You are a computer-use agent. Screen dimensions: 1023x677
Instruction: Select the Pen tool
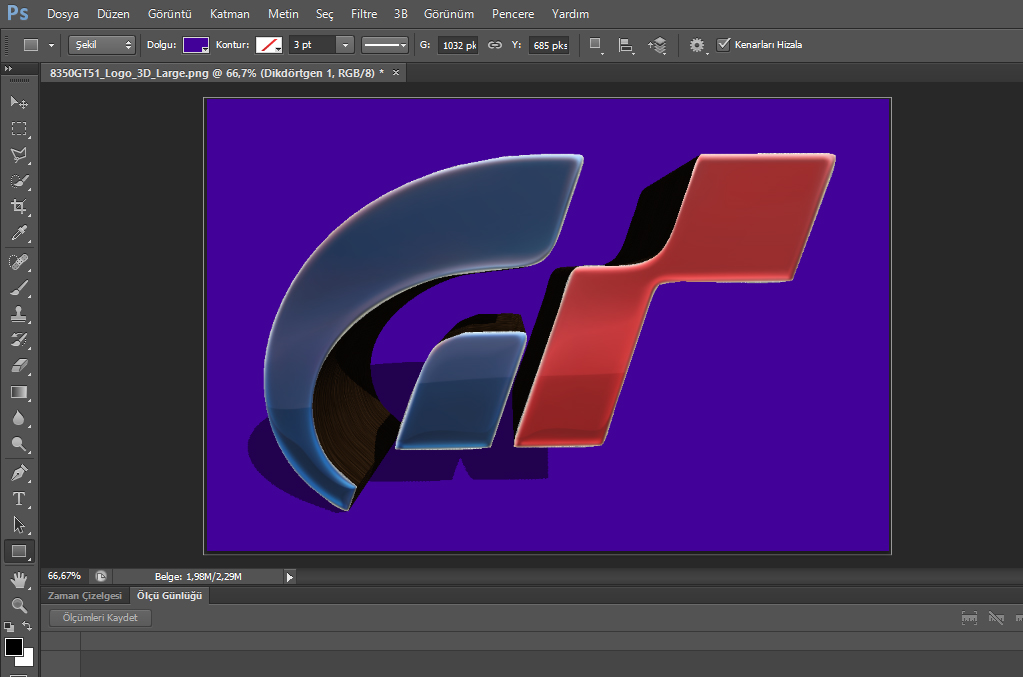pos(19,472)
